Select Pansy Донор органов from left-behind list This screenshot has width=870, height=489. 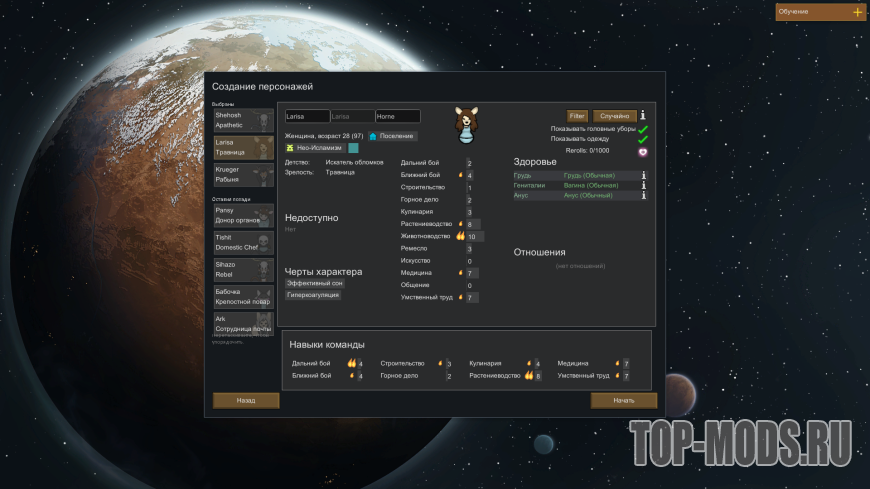[243, 215]
